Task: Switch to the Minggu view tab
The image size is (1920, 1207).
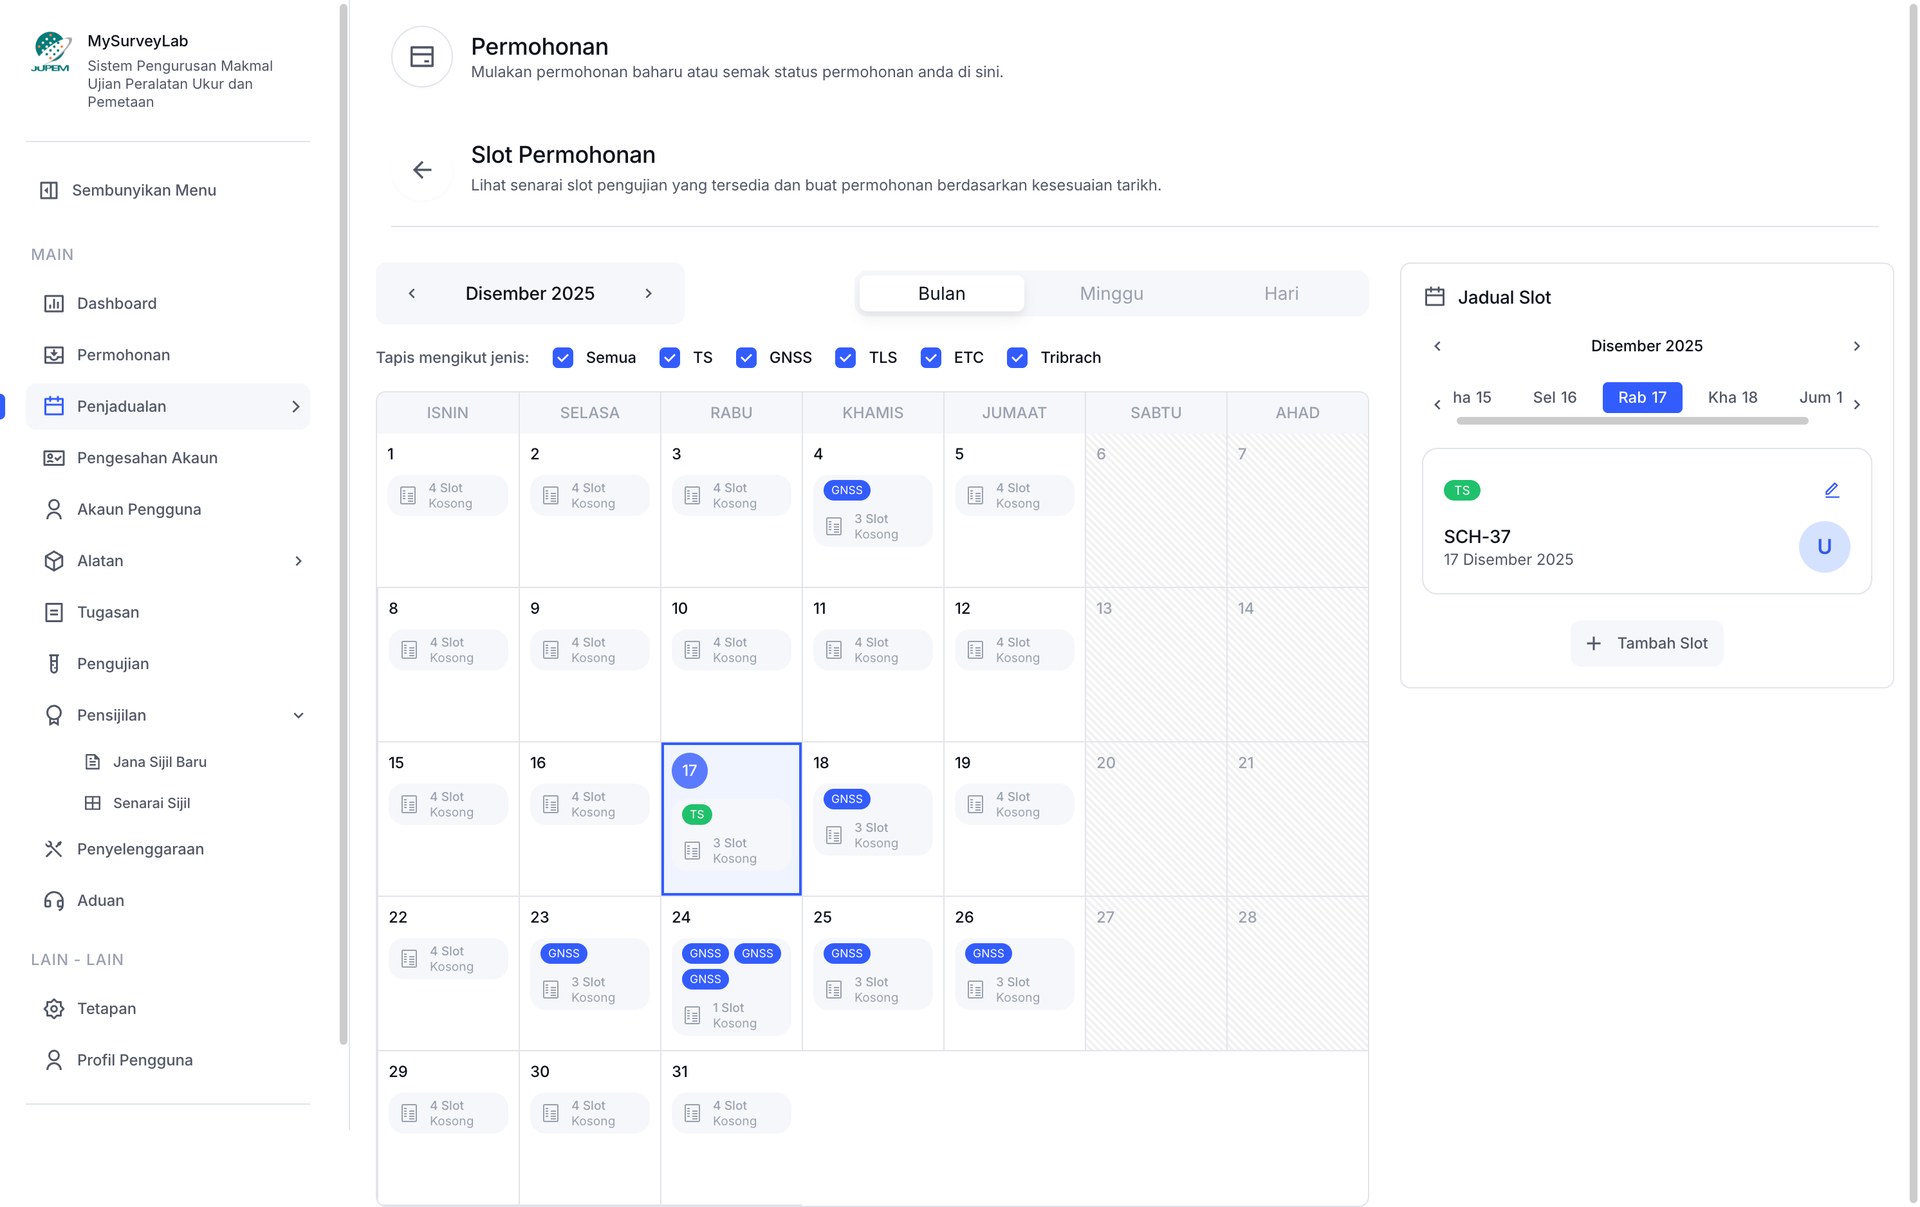Action: (1111, 294)
